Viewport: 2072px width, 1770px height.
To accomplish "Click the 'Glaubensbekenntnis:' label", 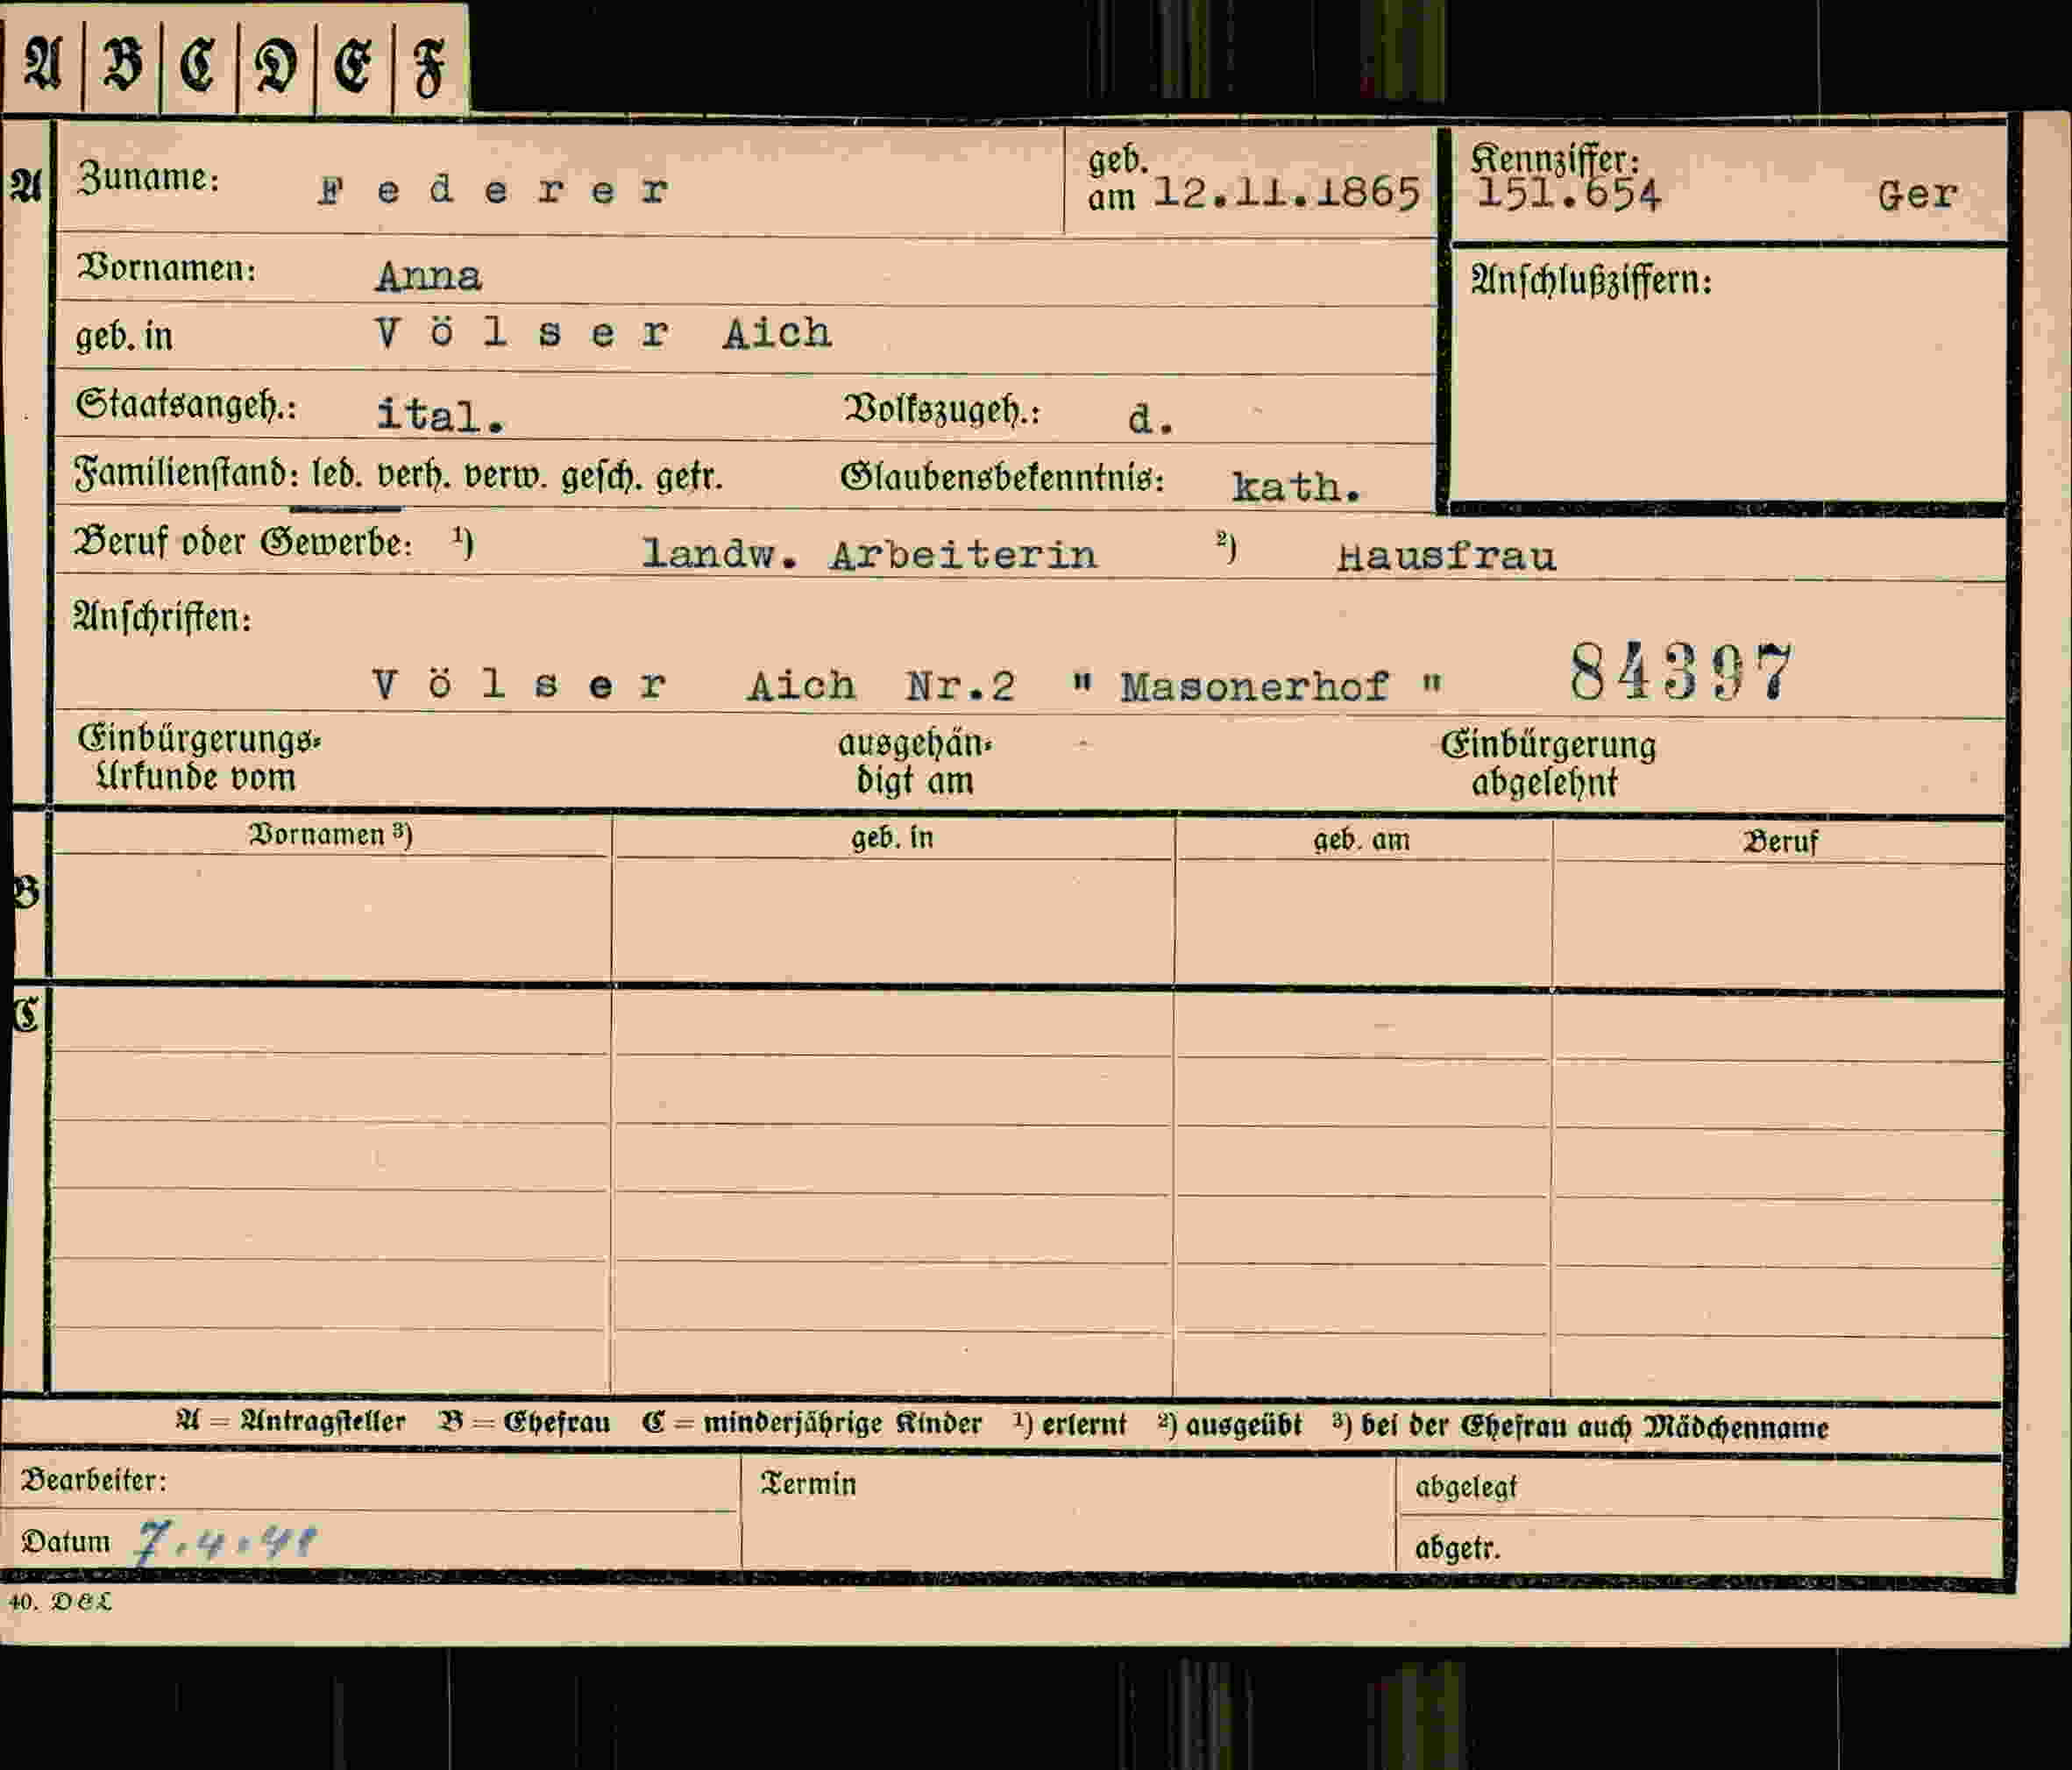I will 1002,478.
